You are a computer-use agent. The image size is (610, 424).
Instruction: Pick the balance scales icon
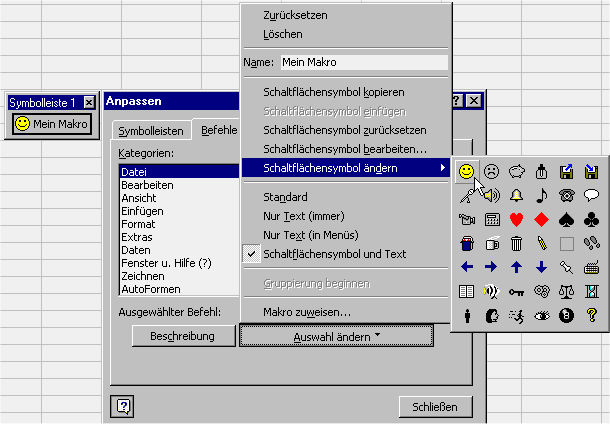click(x=566, y=291)
